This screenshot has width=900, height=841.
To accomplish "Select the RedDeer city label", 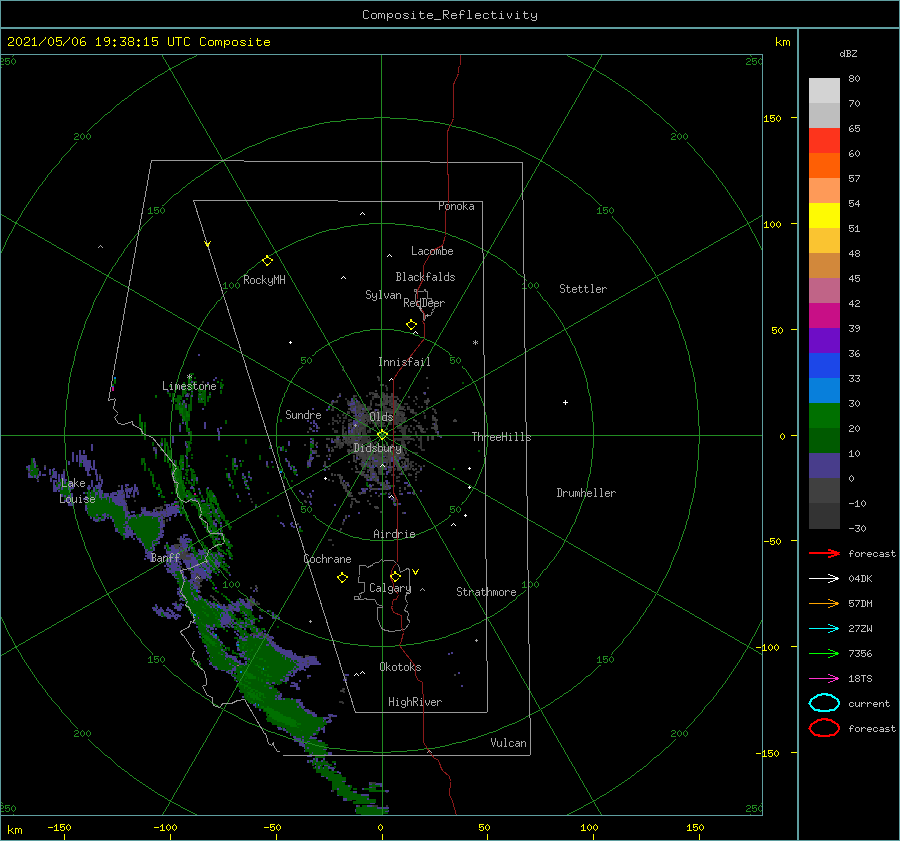I will [x=424, y=303].
